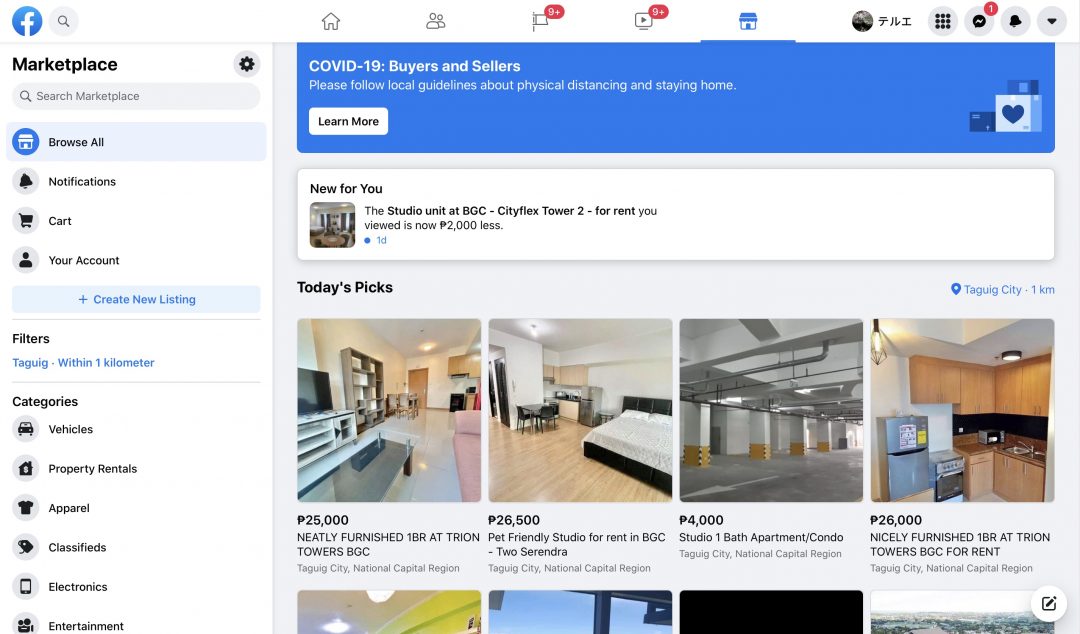The image size is (1080, 634).
Task: Open Taguig Within 1 kilometer filter
Action: pyautogui.click(x=83, y=363)
